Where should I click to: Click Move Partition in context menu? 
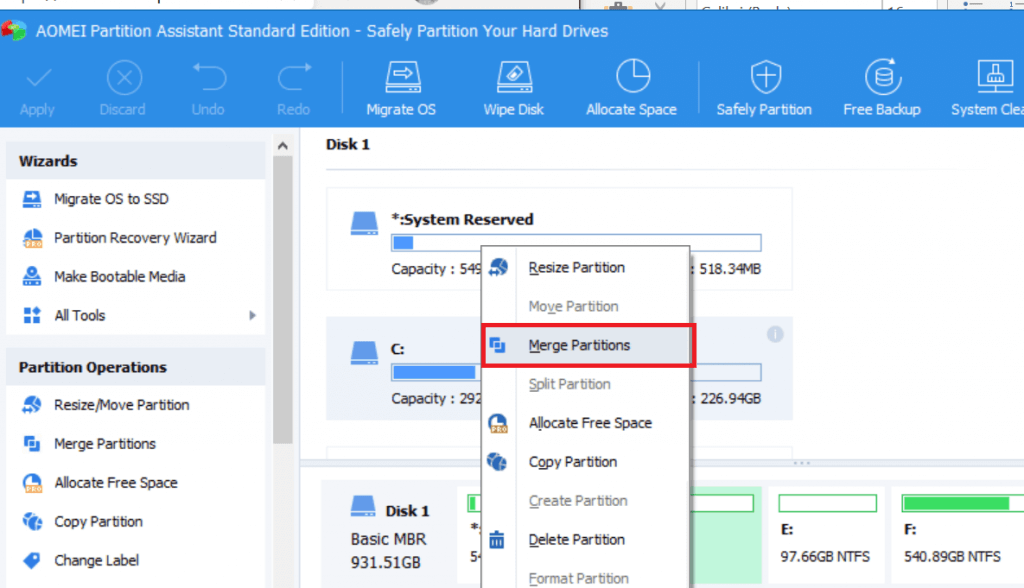585,306
